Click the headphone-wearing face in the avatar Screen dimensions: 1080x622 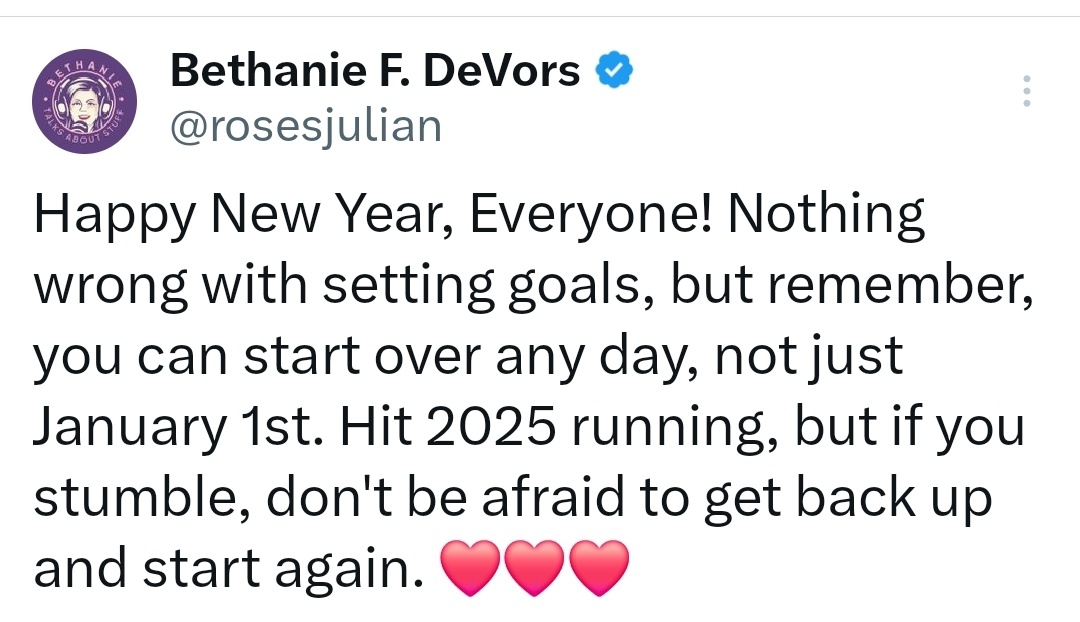84,107
